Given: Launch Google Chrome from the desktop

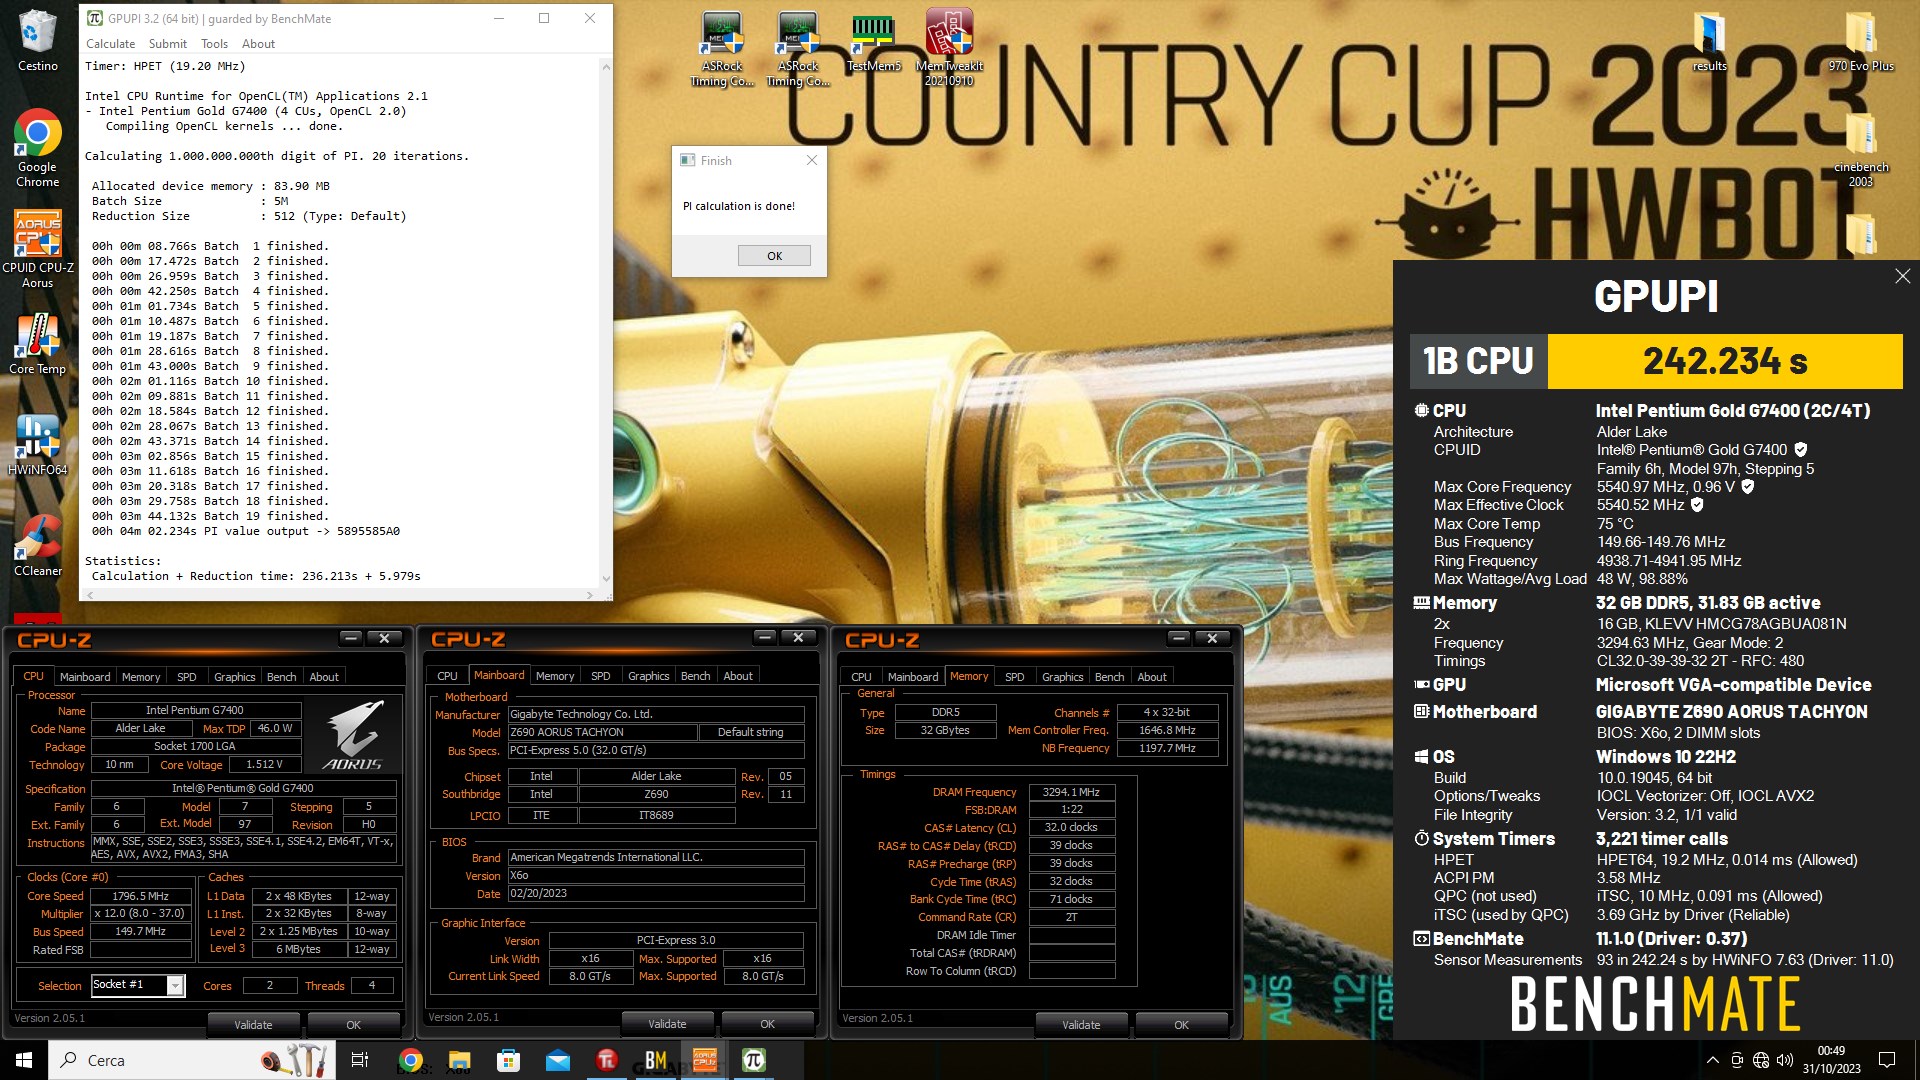Looking at the screenshot, I should click(38, 147).
